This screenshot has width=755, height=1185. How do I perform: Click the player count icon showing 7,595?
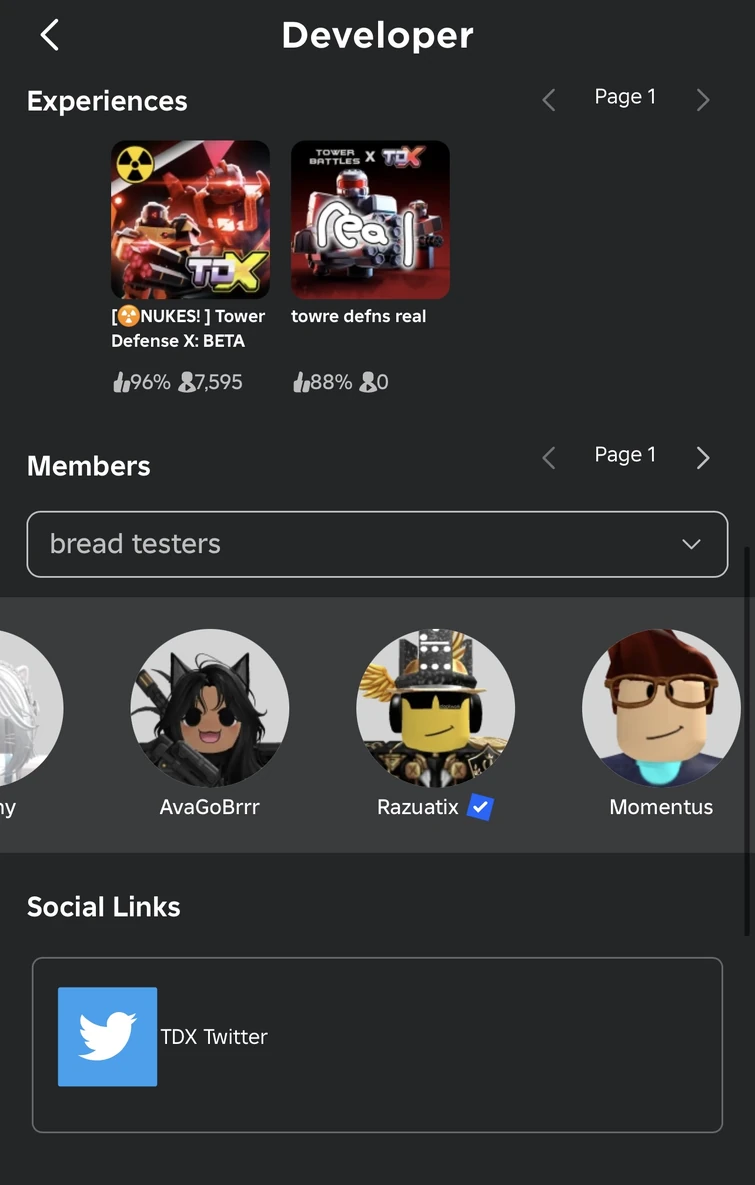coord(186,382)
